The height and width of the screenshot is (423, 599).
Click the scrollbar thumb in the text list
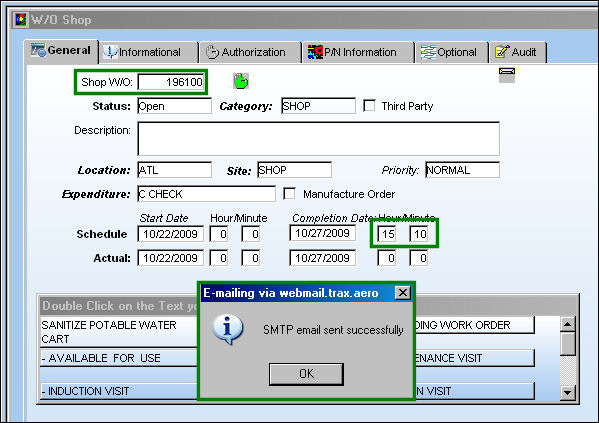coord(568,344)
